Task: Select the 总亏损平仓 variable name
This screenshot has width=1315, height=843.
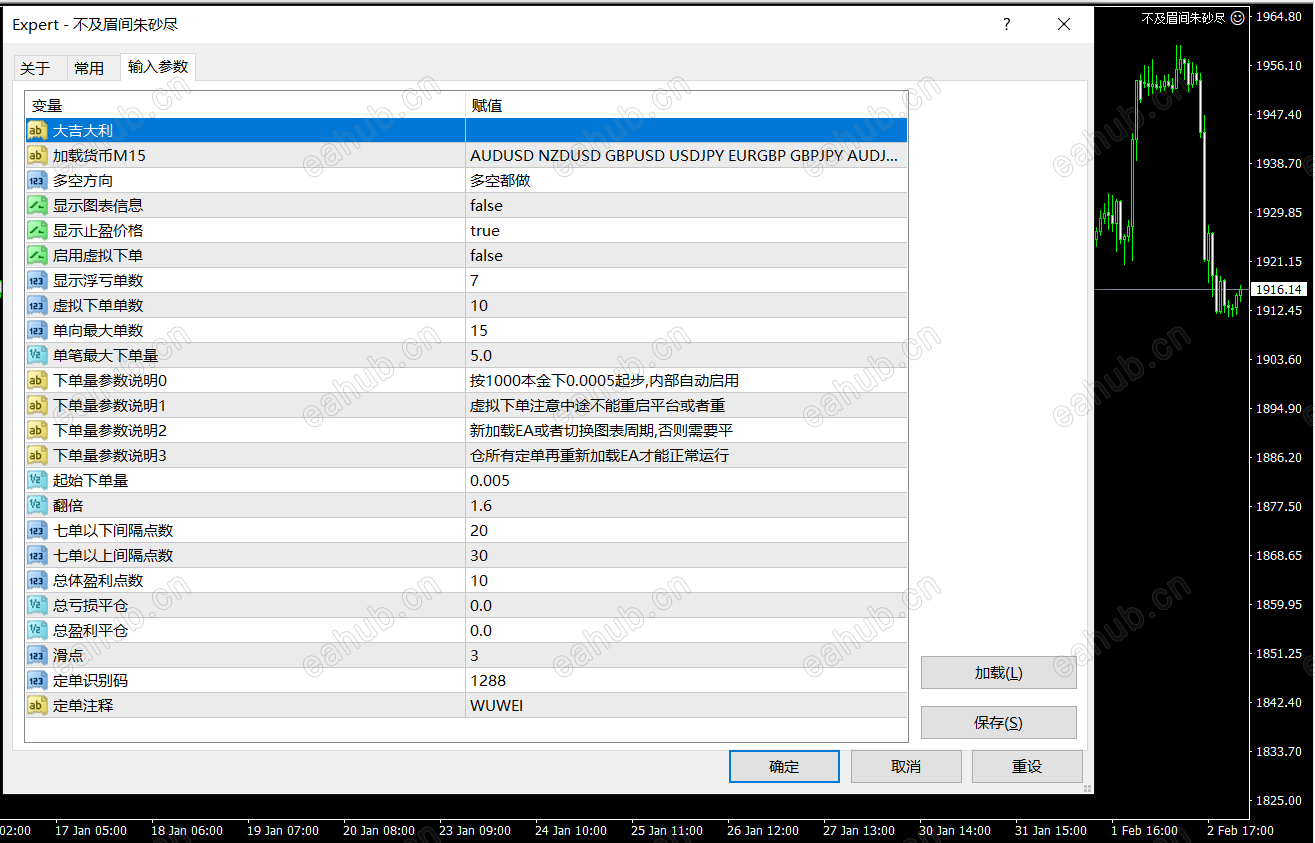Action: pos(90,605)
